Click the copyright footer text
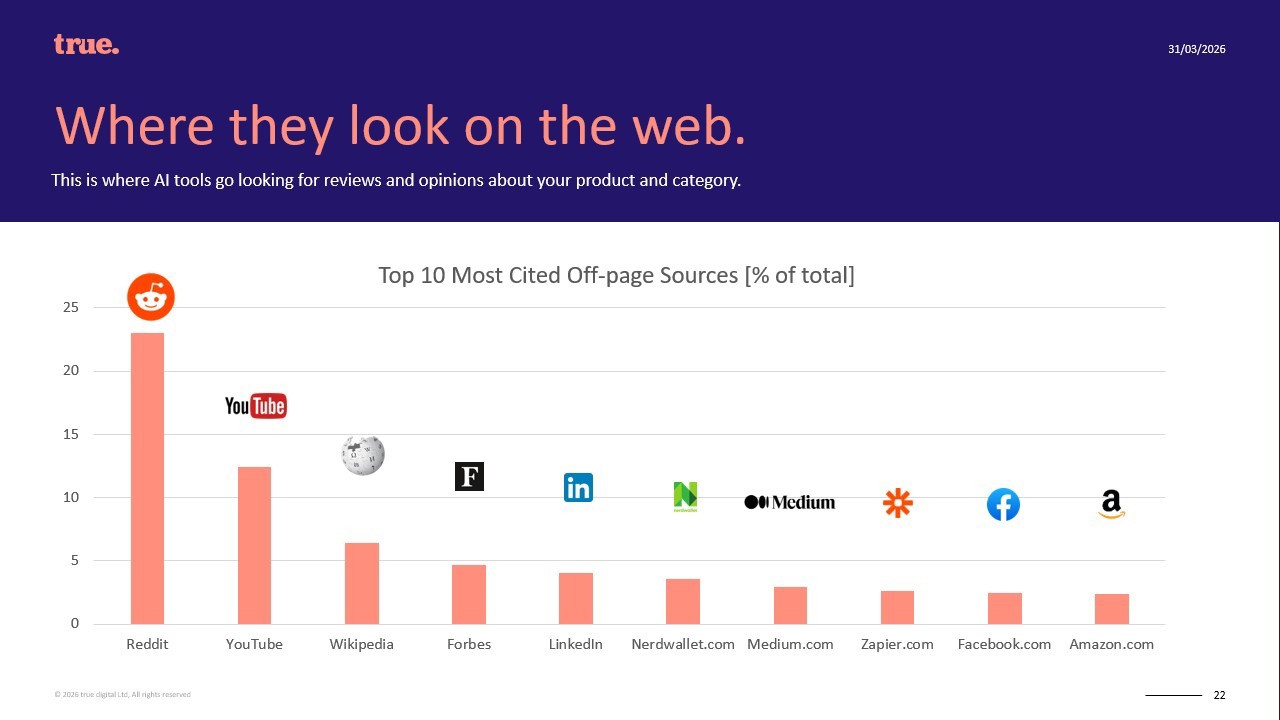The image size is (1280, 720). coord(122,694)
